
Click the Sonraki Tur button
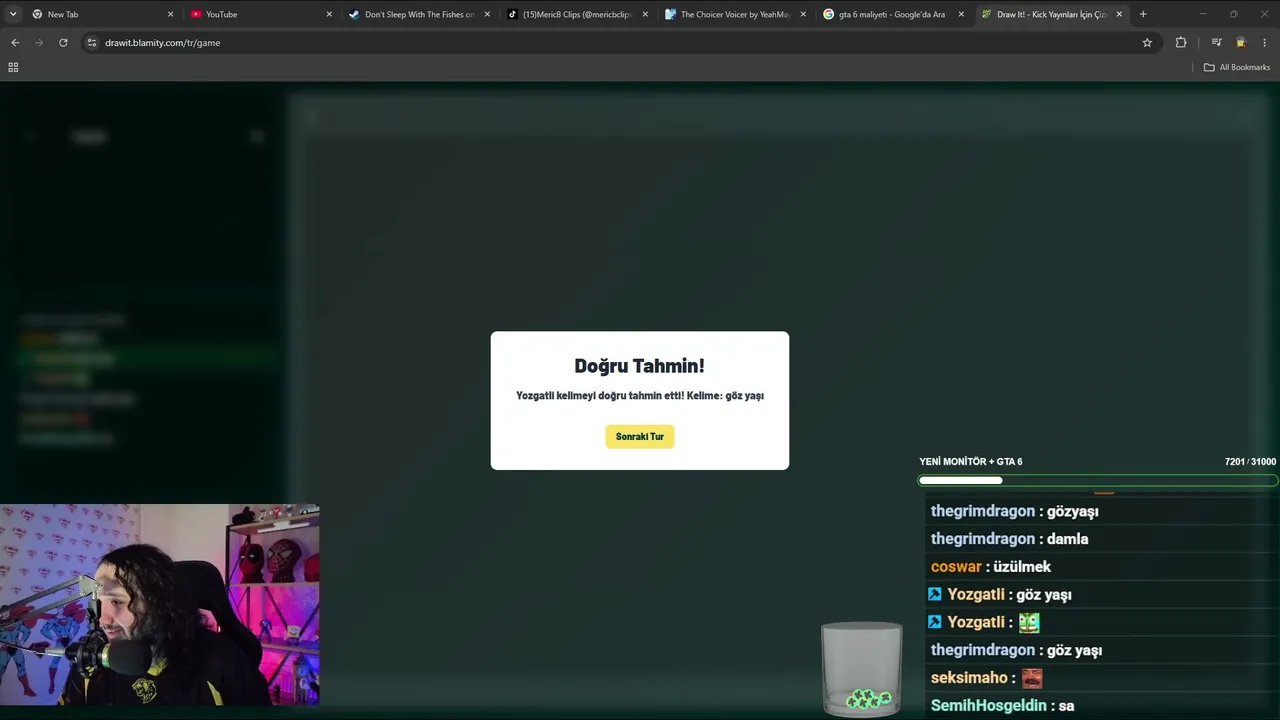pos(639,436)
